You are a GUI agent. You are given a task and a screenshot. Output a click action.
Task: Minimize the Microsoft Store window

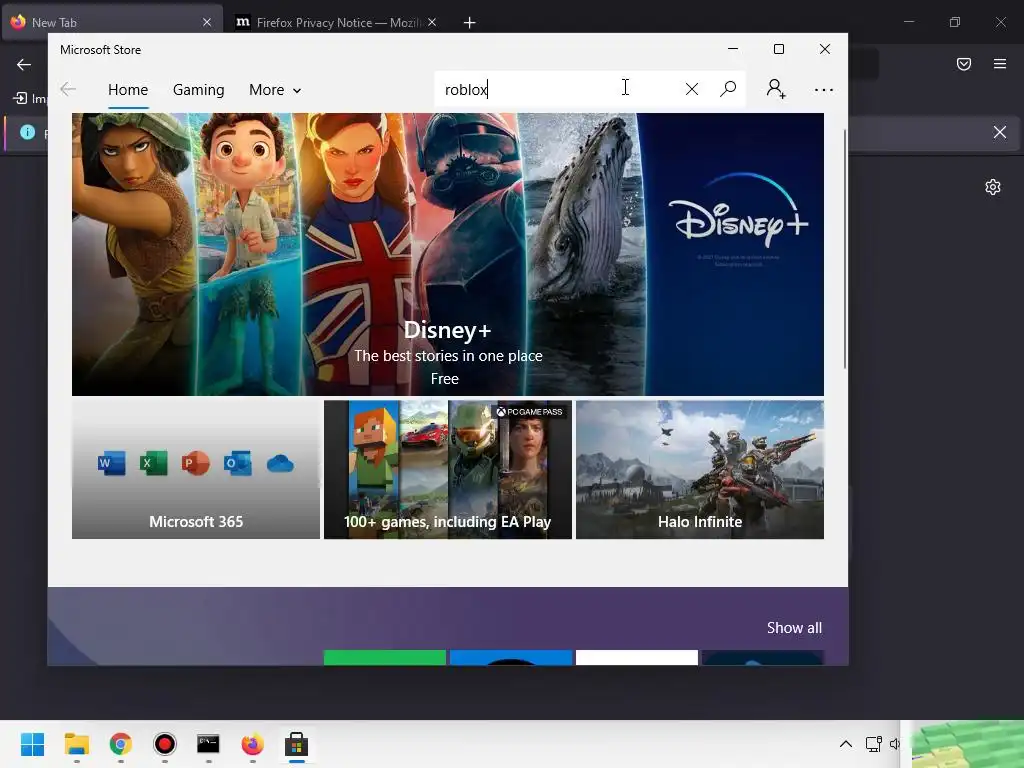[733, 49]
